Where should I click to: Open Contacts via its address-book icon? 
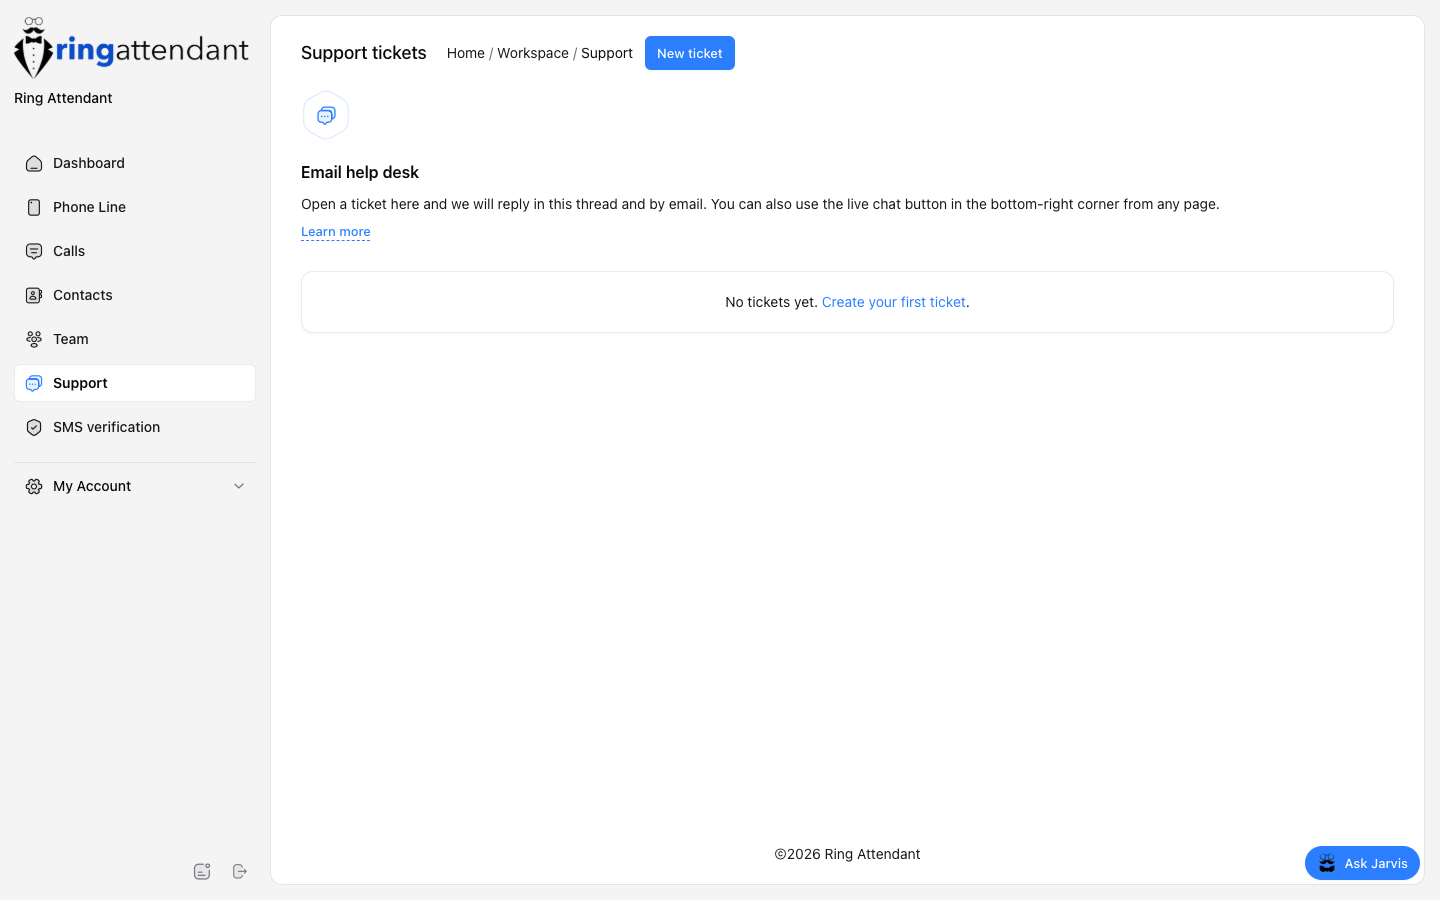tap(34, 295)
